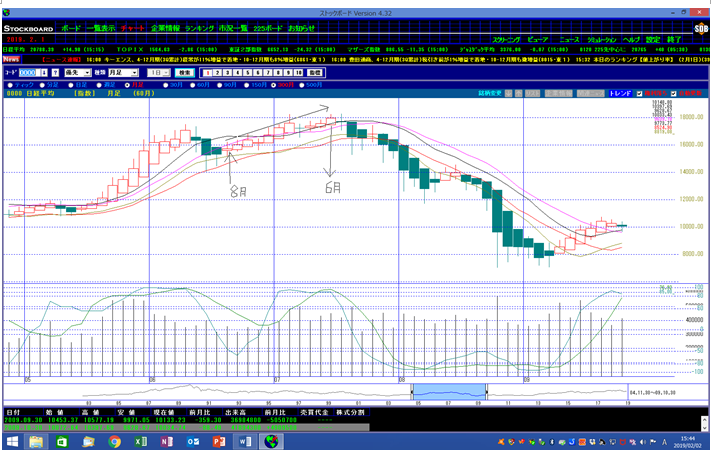Open Excel from the taskbar
This screenshot has height=454, width=711.
click(x=141, y=442)
